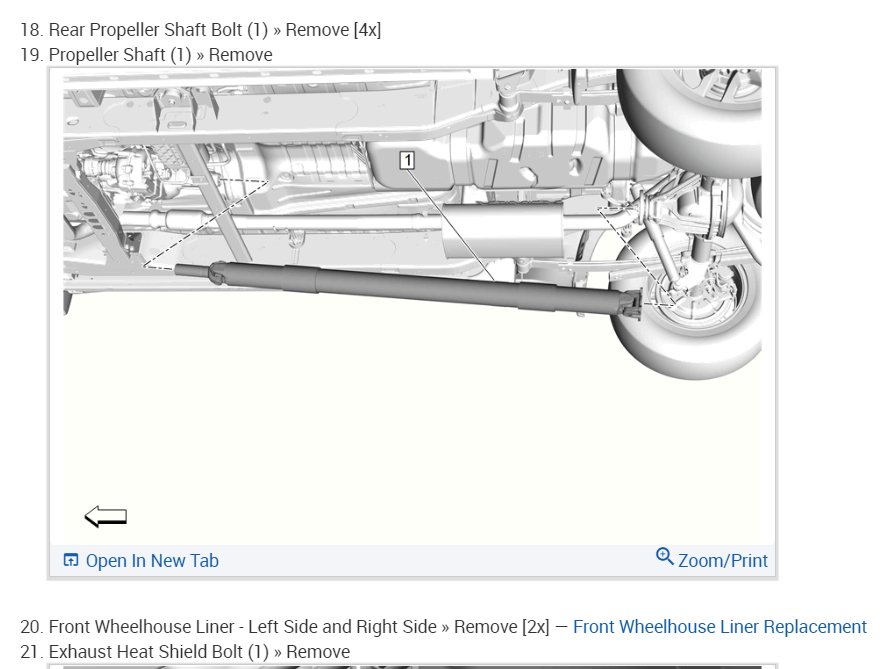
Task: Click the magnifier icon beside Zoom/Print
Action: point(664,557)
